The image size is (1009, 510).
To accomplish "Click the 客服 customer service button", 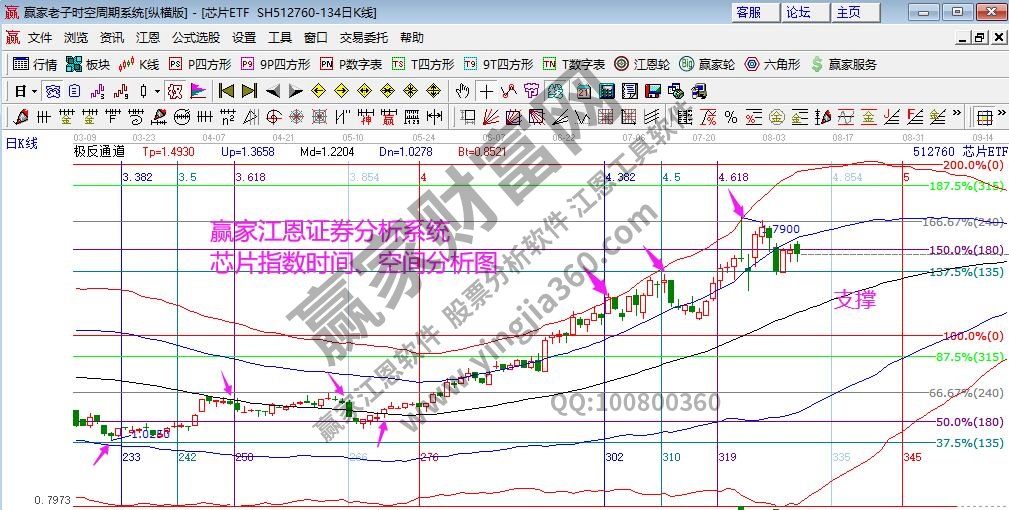I will pyautogui.click(x=749, y=12).
